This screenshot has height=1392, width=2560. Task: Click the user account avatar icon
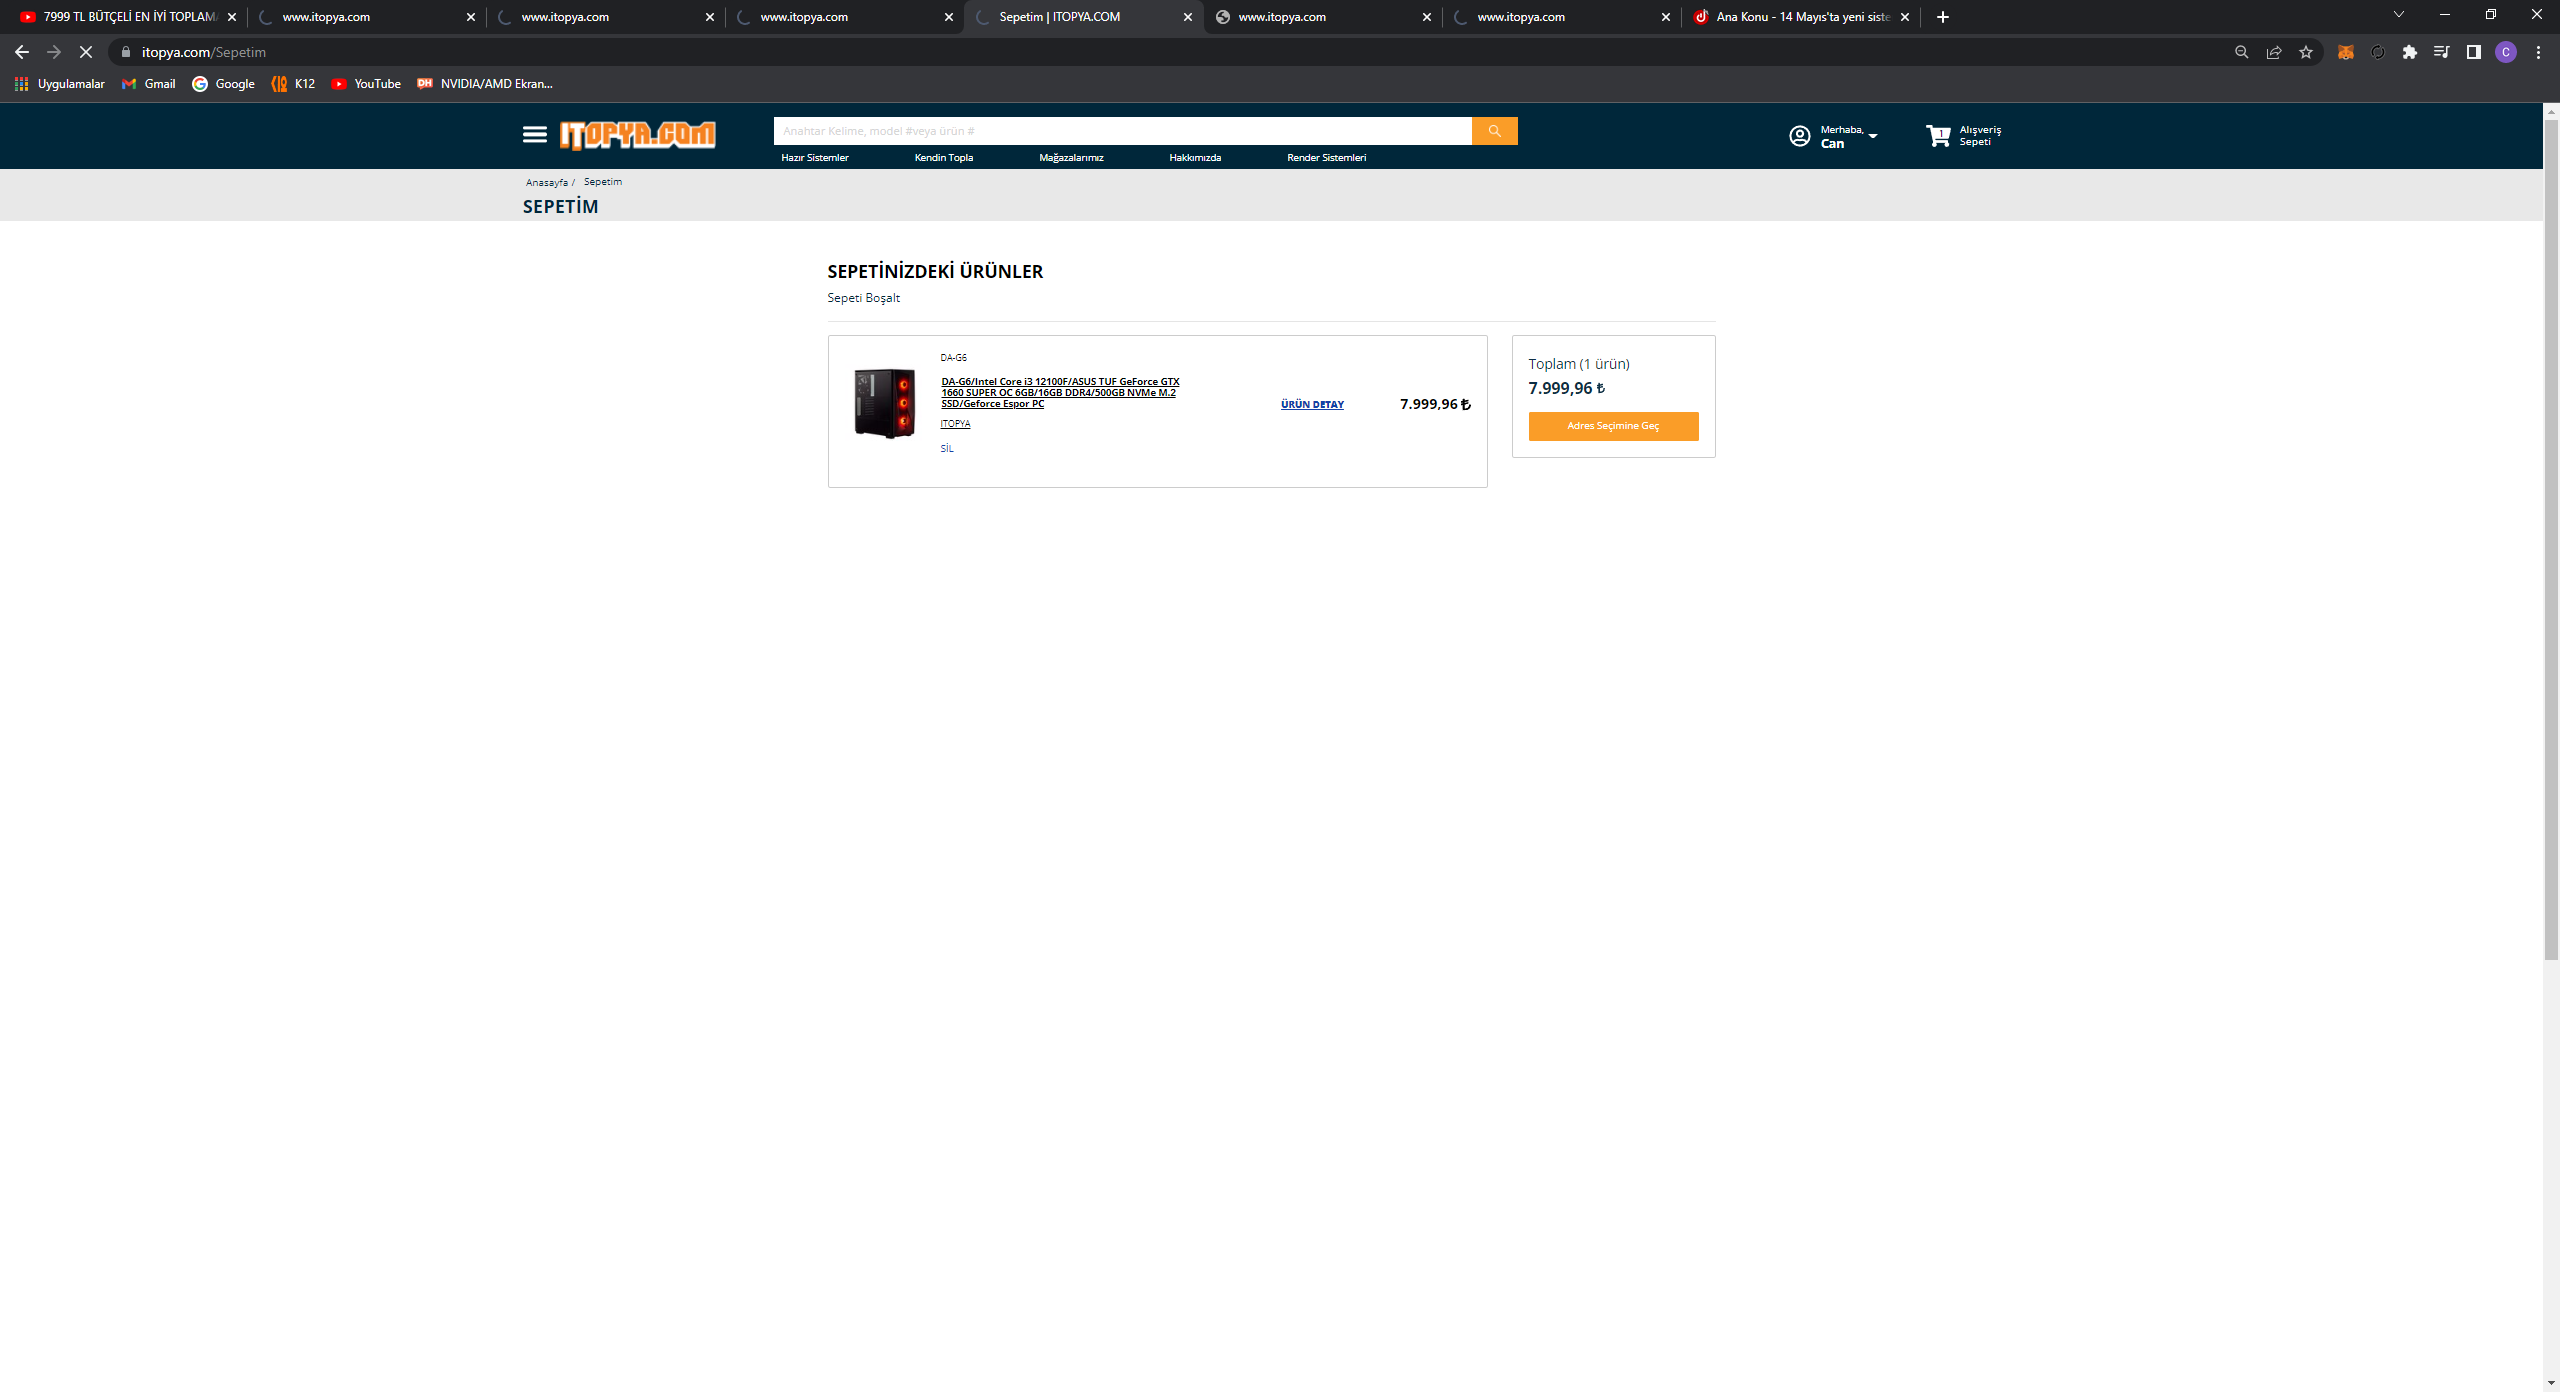(x=1799, y=136)
